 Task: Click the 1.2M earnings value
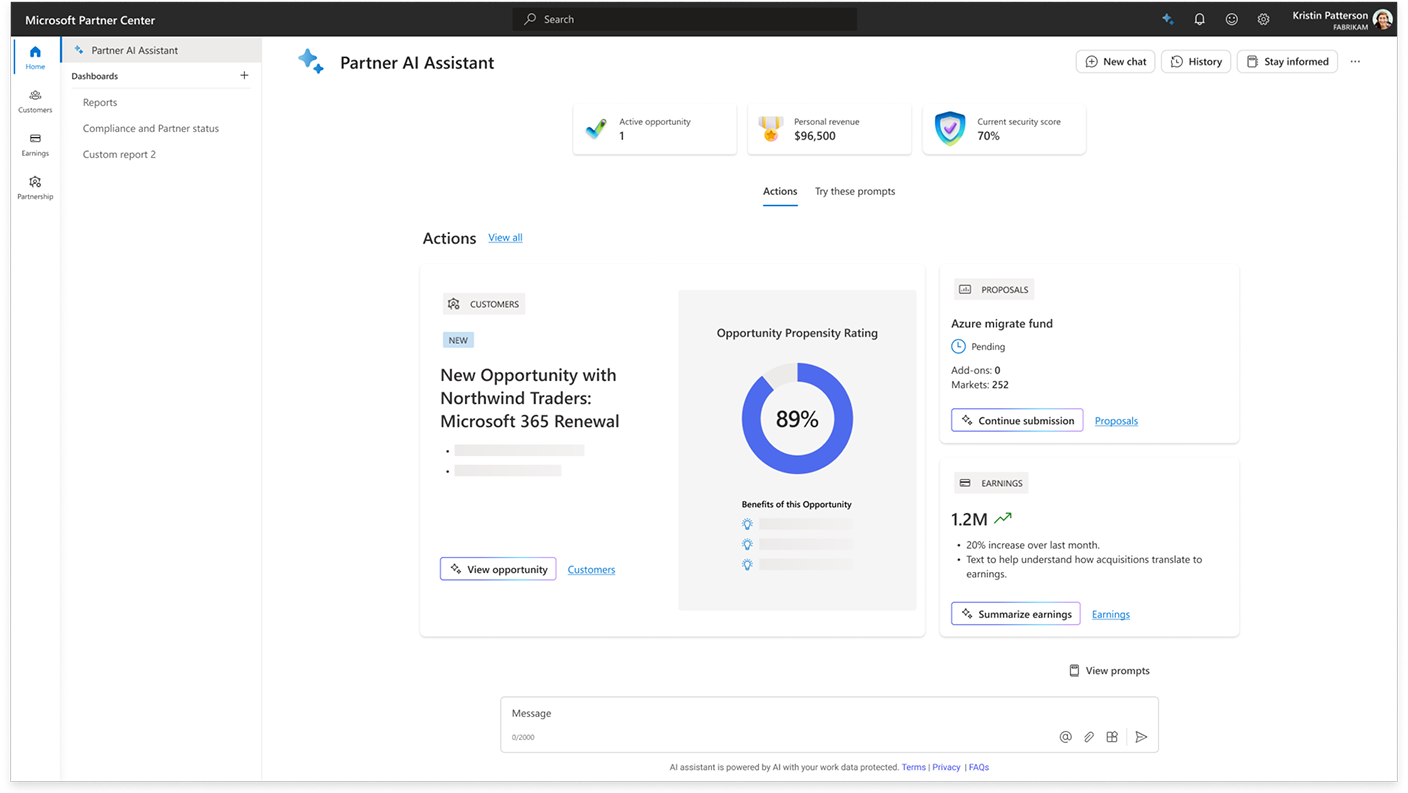tap(969, 519)
